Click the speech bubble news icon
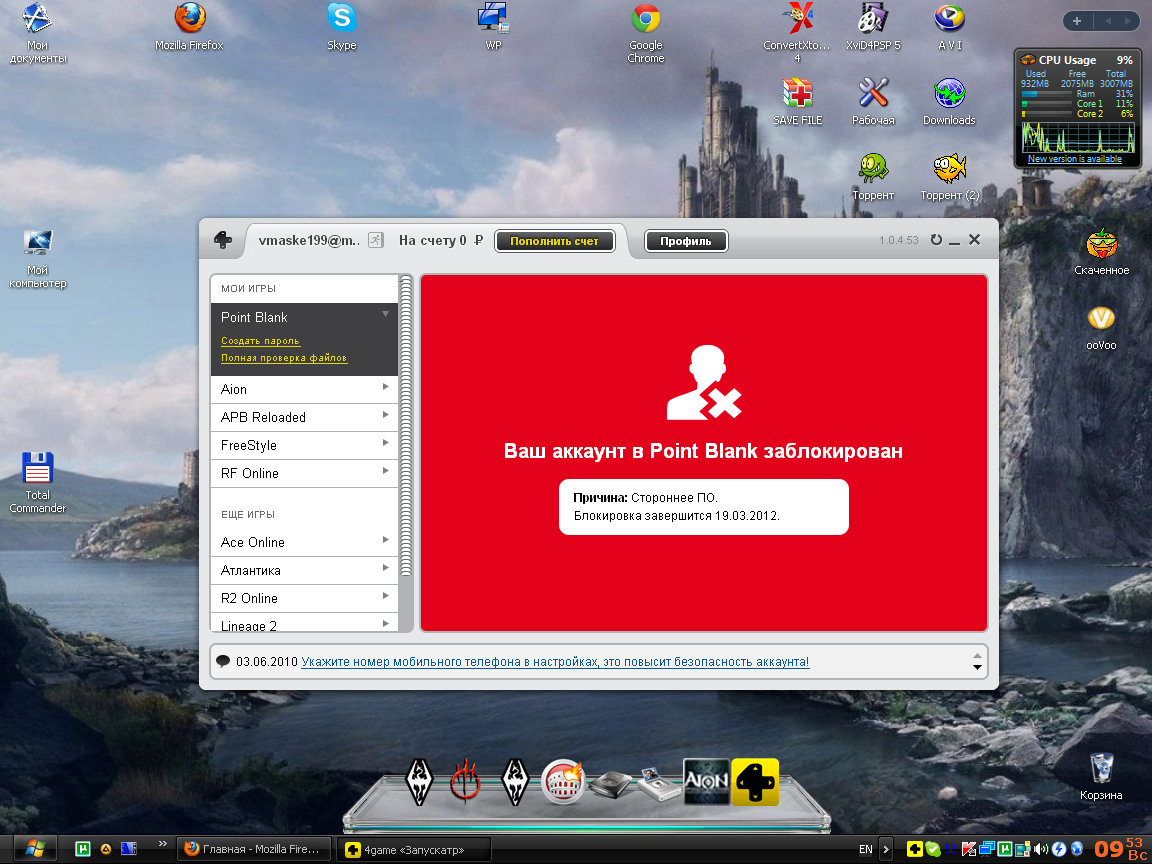This screenshot has width=1152, height=864. click(223, 661)
